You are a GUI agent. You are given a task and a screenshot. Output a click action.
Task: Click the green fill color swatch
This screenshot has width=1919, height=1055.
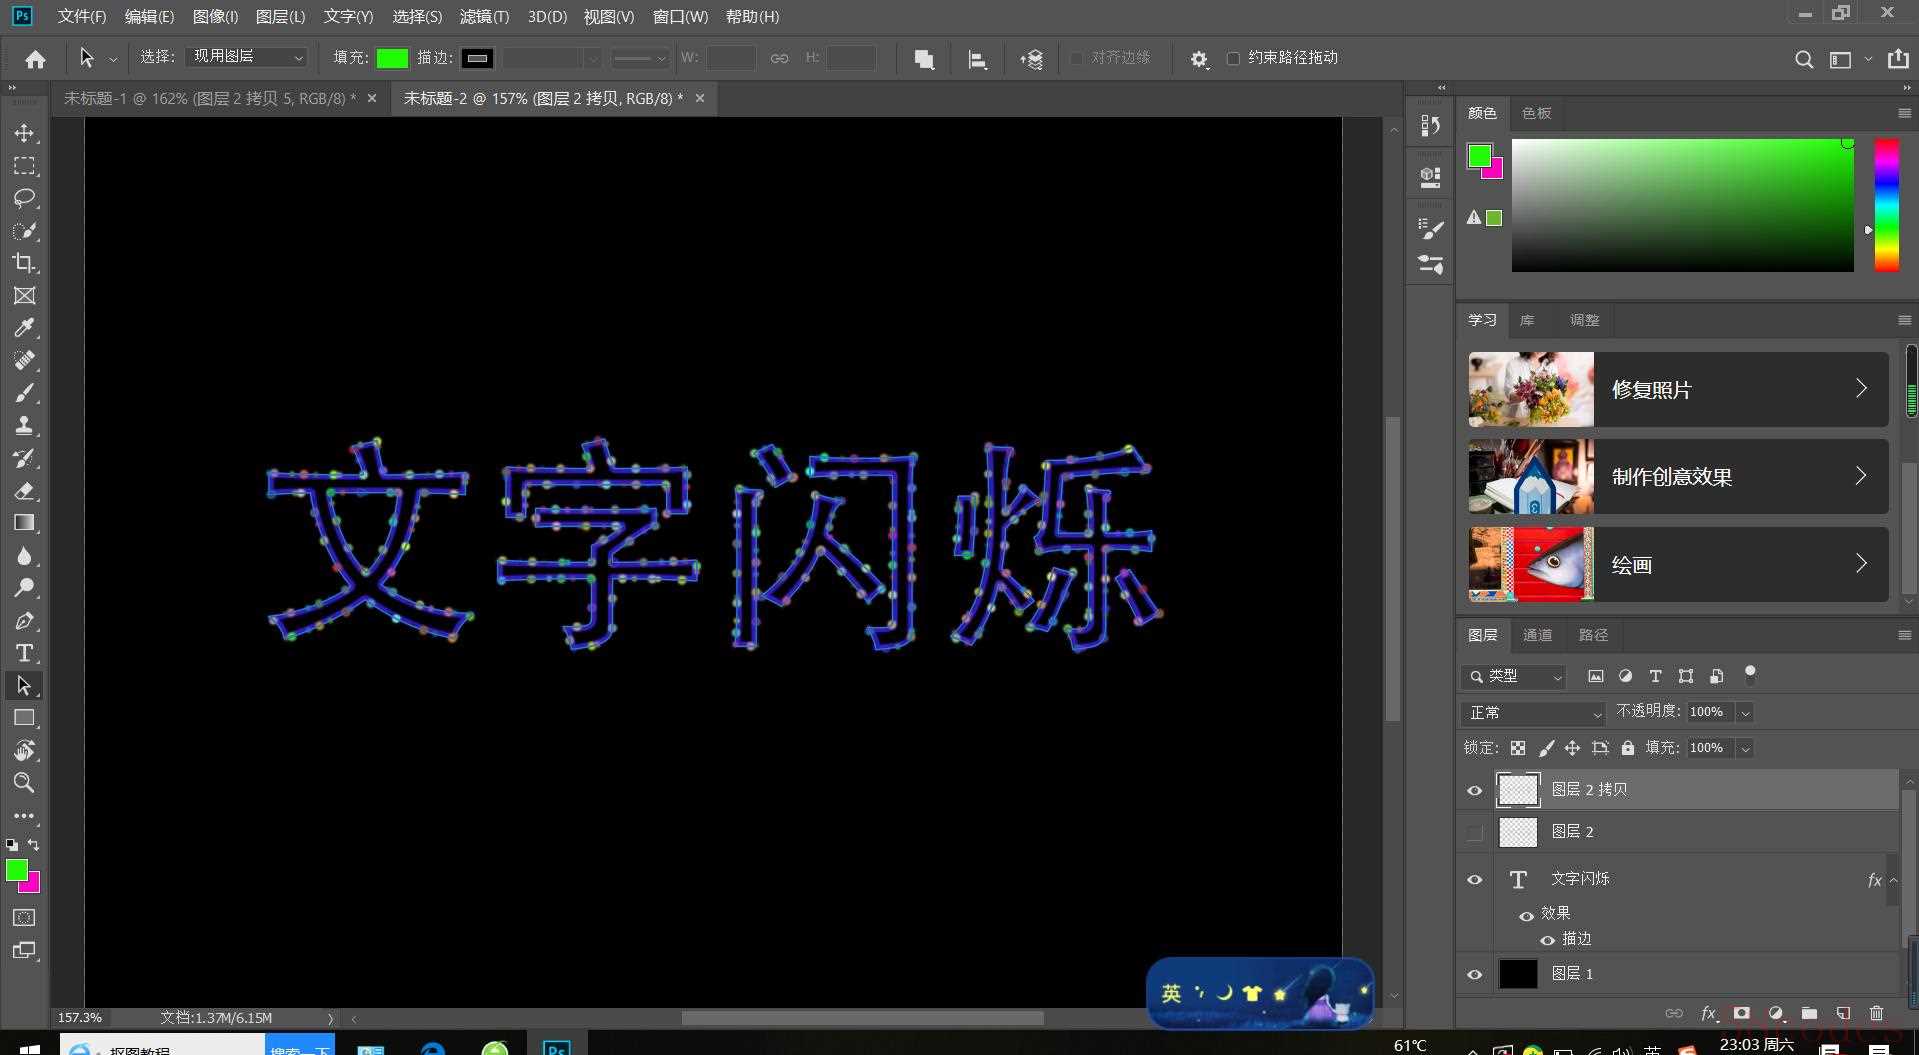tap(392, 58)
